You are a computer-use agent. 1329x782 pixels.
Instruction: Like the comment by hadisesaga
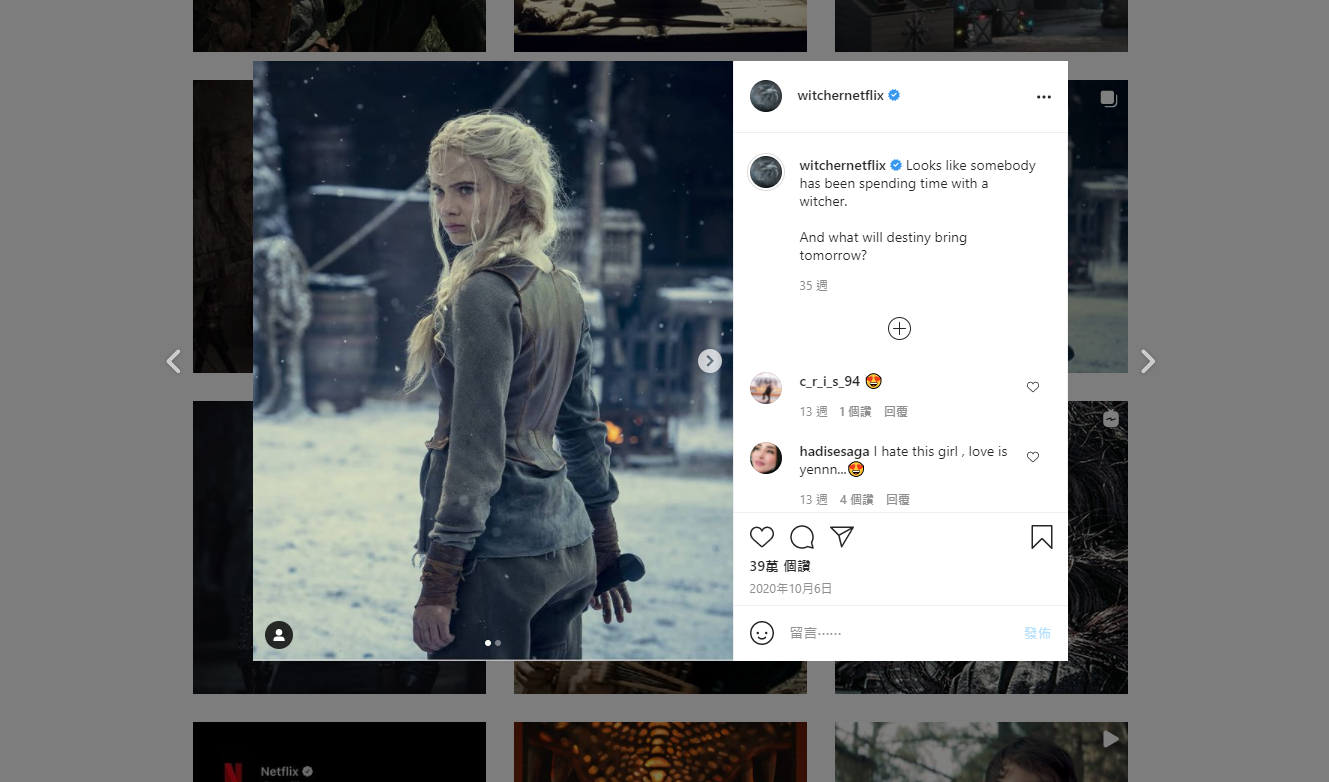click(1033, 457)
